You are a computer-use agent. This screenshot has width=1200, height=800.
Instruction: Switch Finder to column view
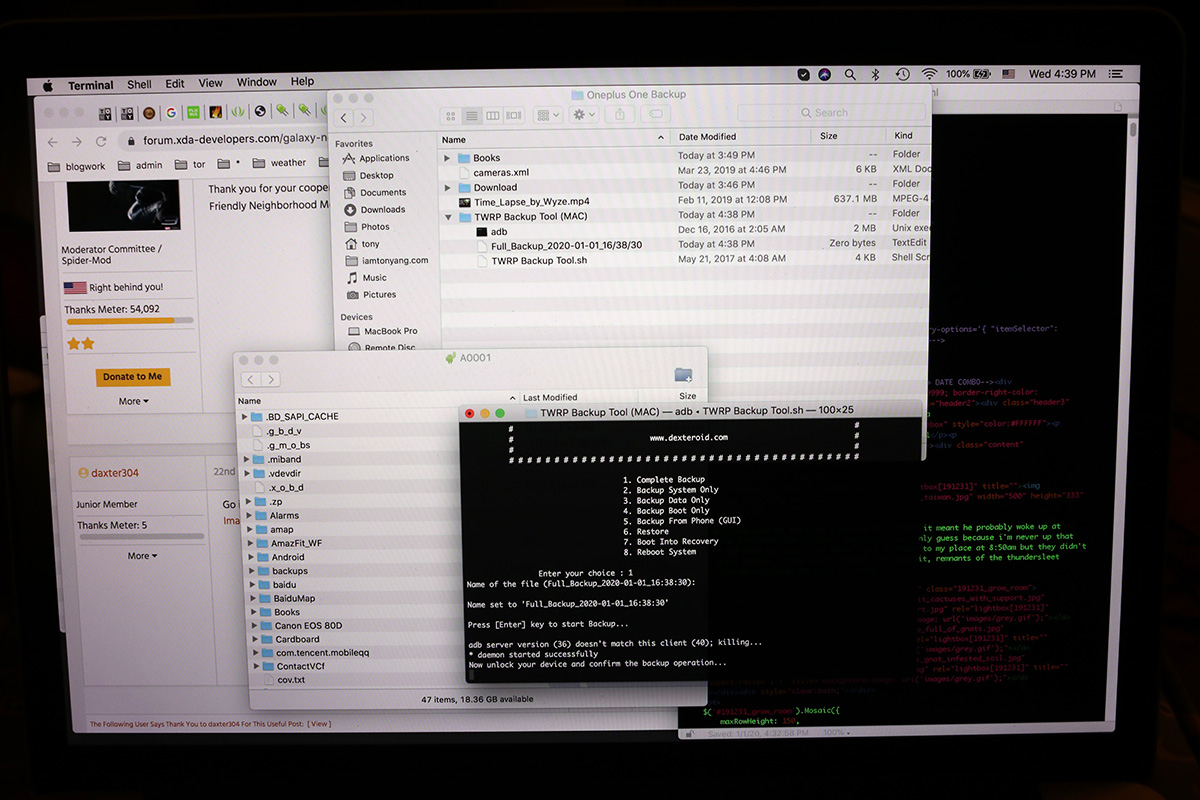493,115
